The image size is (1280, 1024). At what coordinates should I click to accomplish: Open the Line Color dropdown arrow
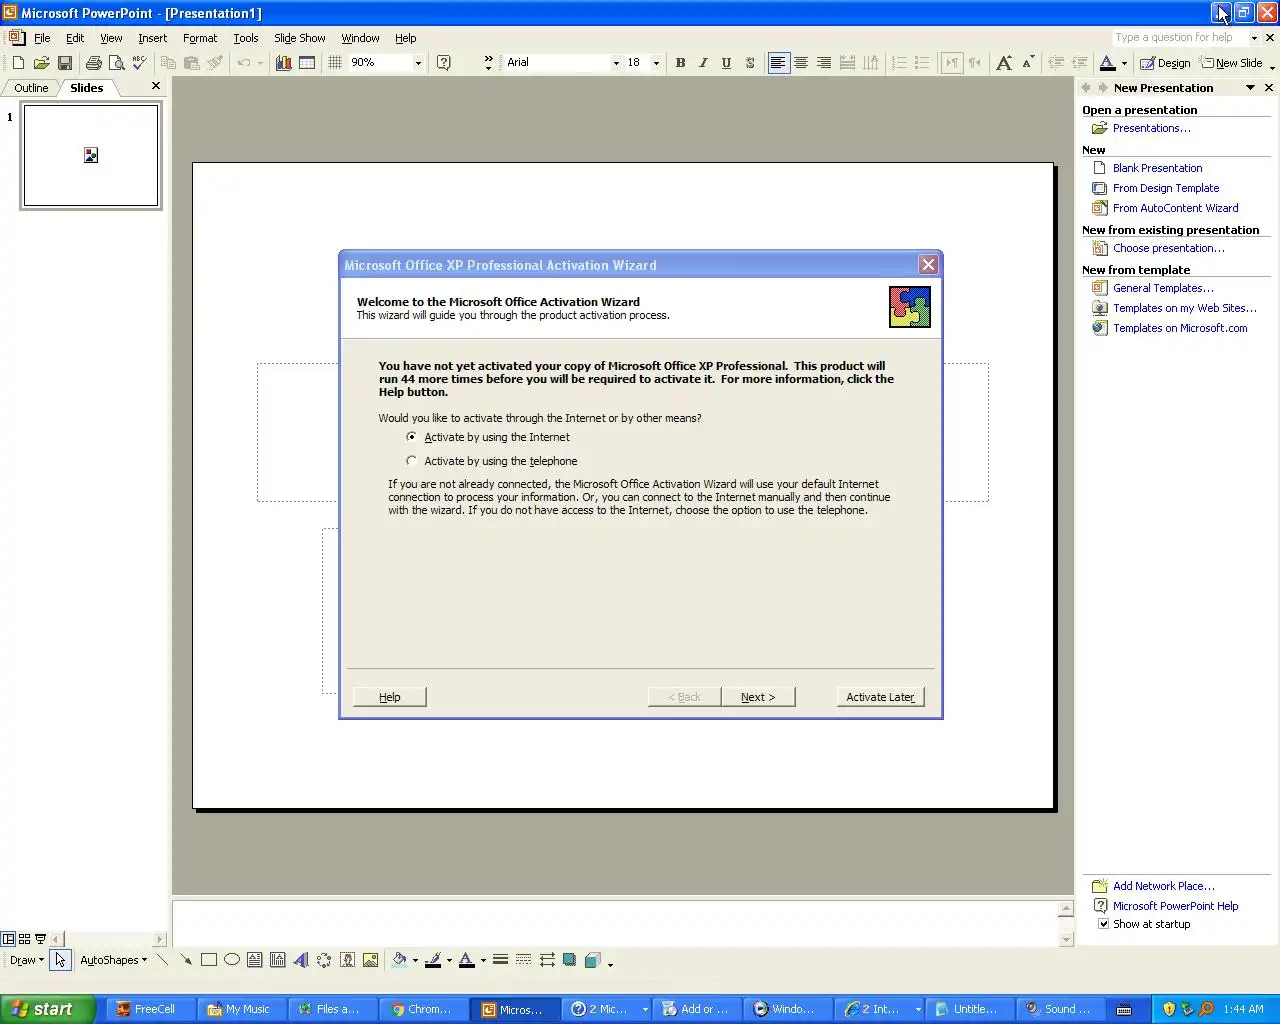click(x=449, y=960)
